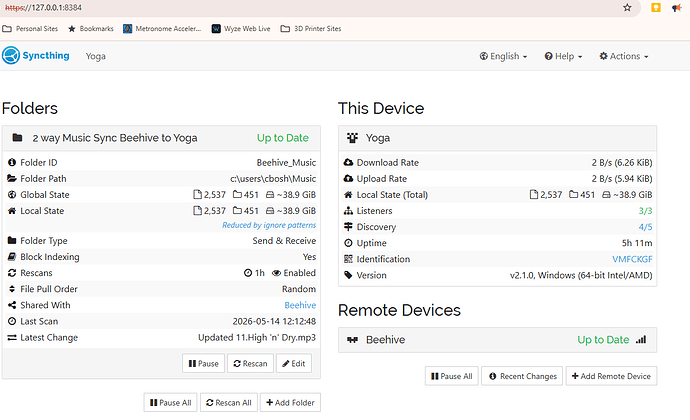The image size is (690, 420).
Task: Click the Folder Type folder icon
Action: click(x=12, y=240)
